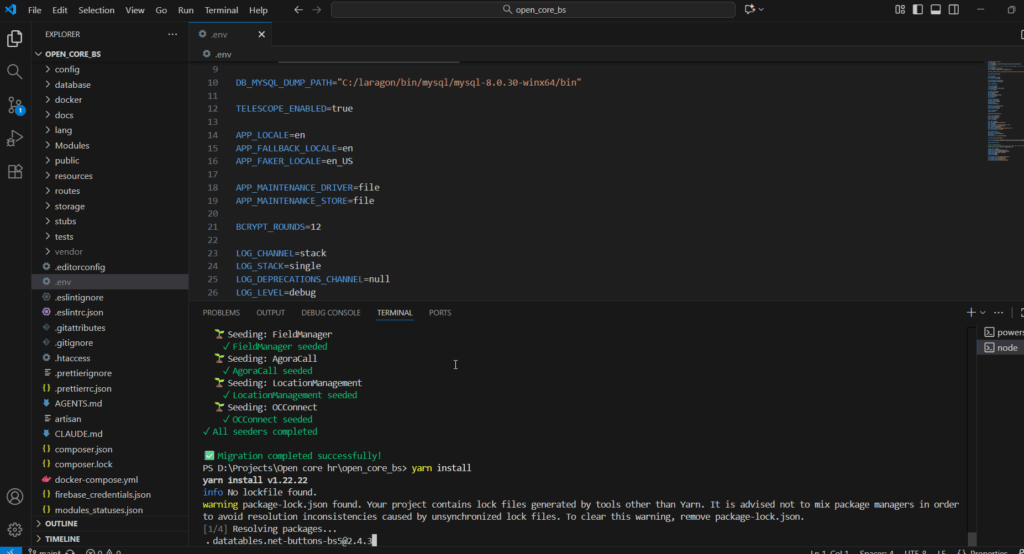This screenshot has height=554, width=1024.
Task: Toggle the primary side bar layout button
Action: pyautogui.click(x=919, y=10)
